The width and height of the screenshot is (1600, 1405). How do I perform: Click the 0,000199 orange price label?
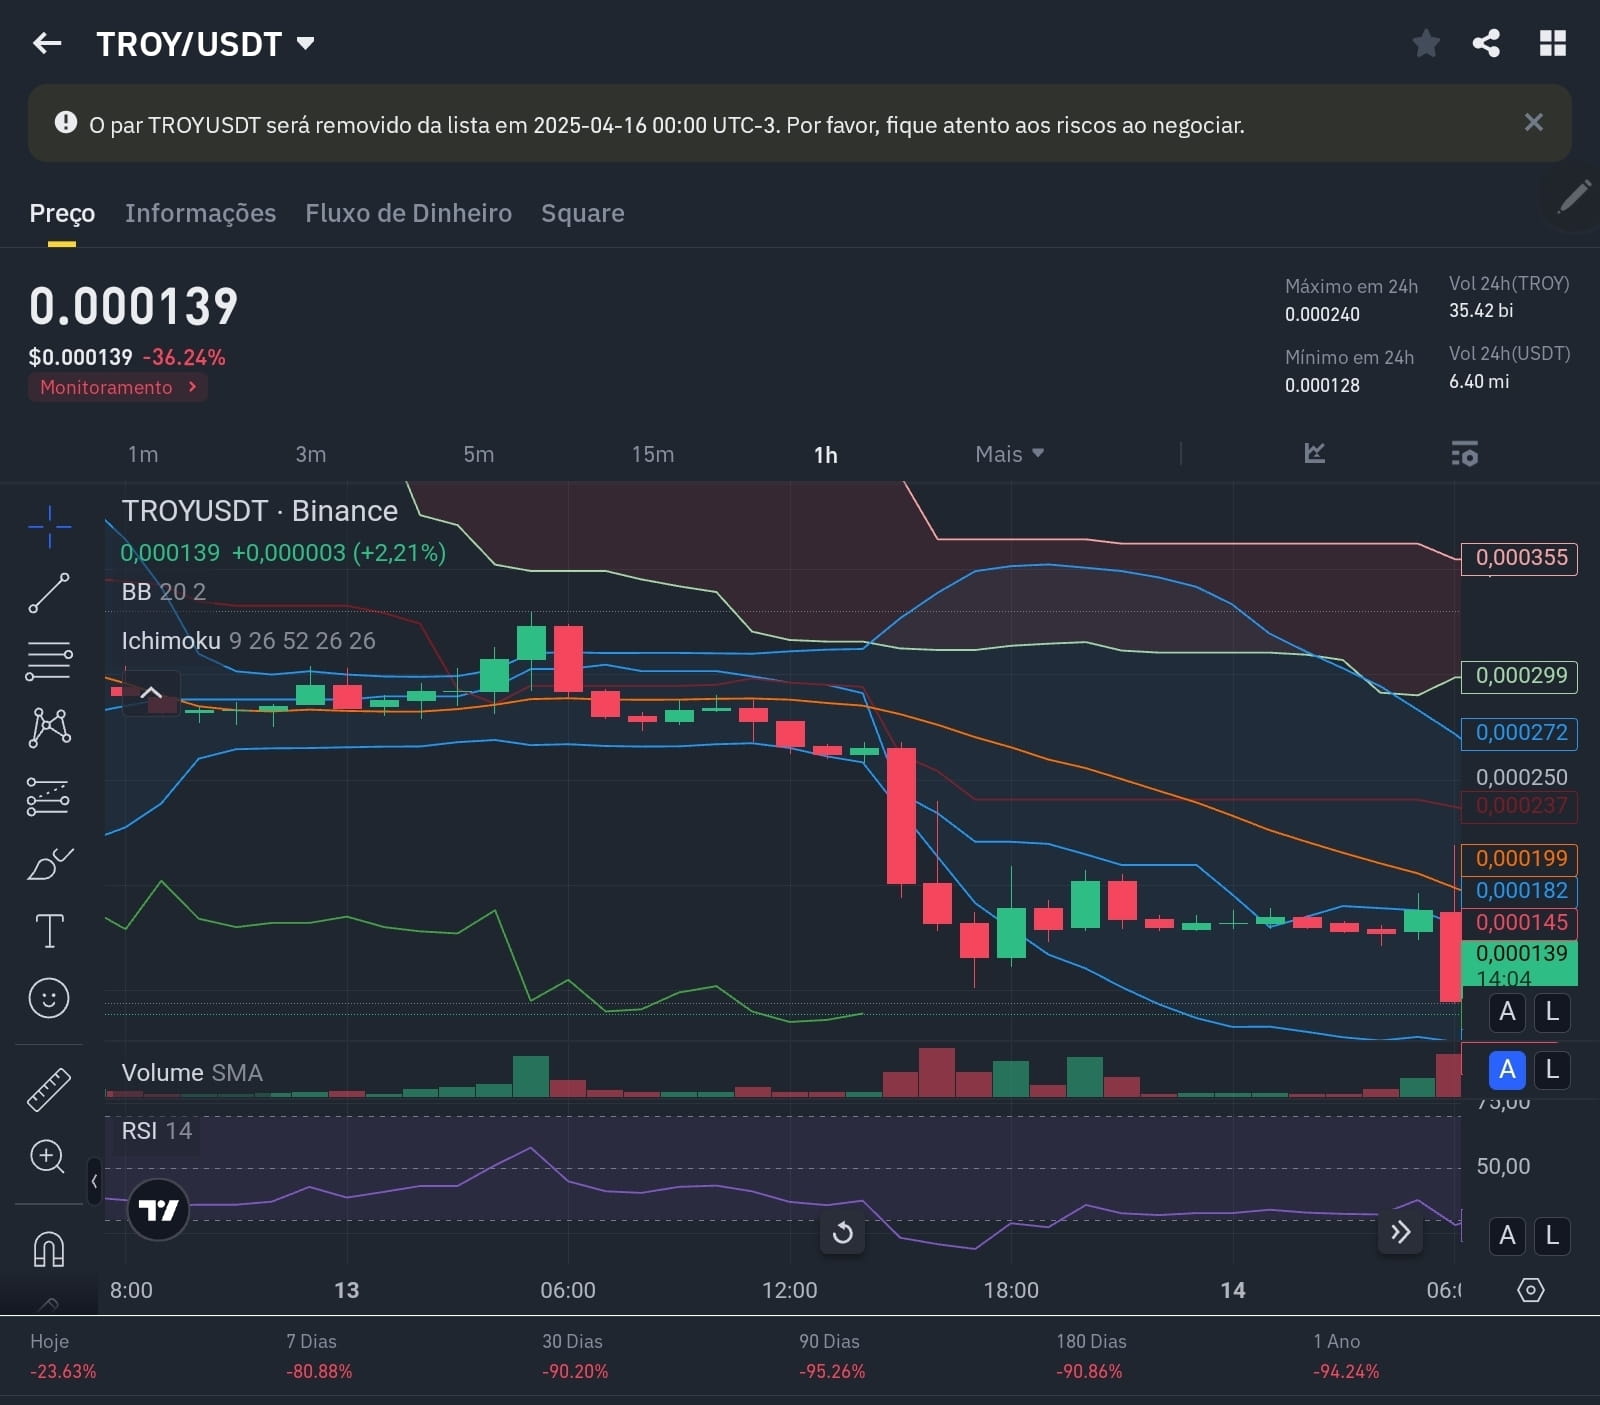(1520, 859)
